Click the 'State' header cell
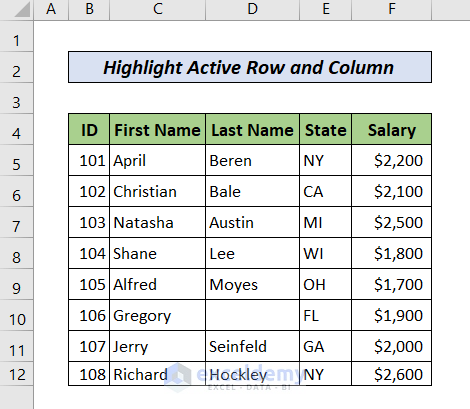Viewport: 470px width, 409px height. 326,129
